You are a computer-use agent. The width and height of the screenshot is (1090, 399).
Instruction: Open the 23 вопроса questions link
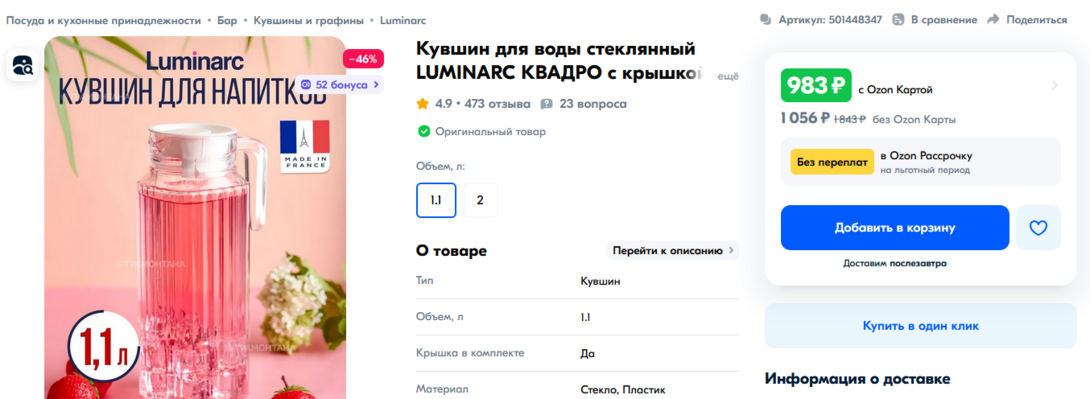[593, 104]
